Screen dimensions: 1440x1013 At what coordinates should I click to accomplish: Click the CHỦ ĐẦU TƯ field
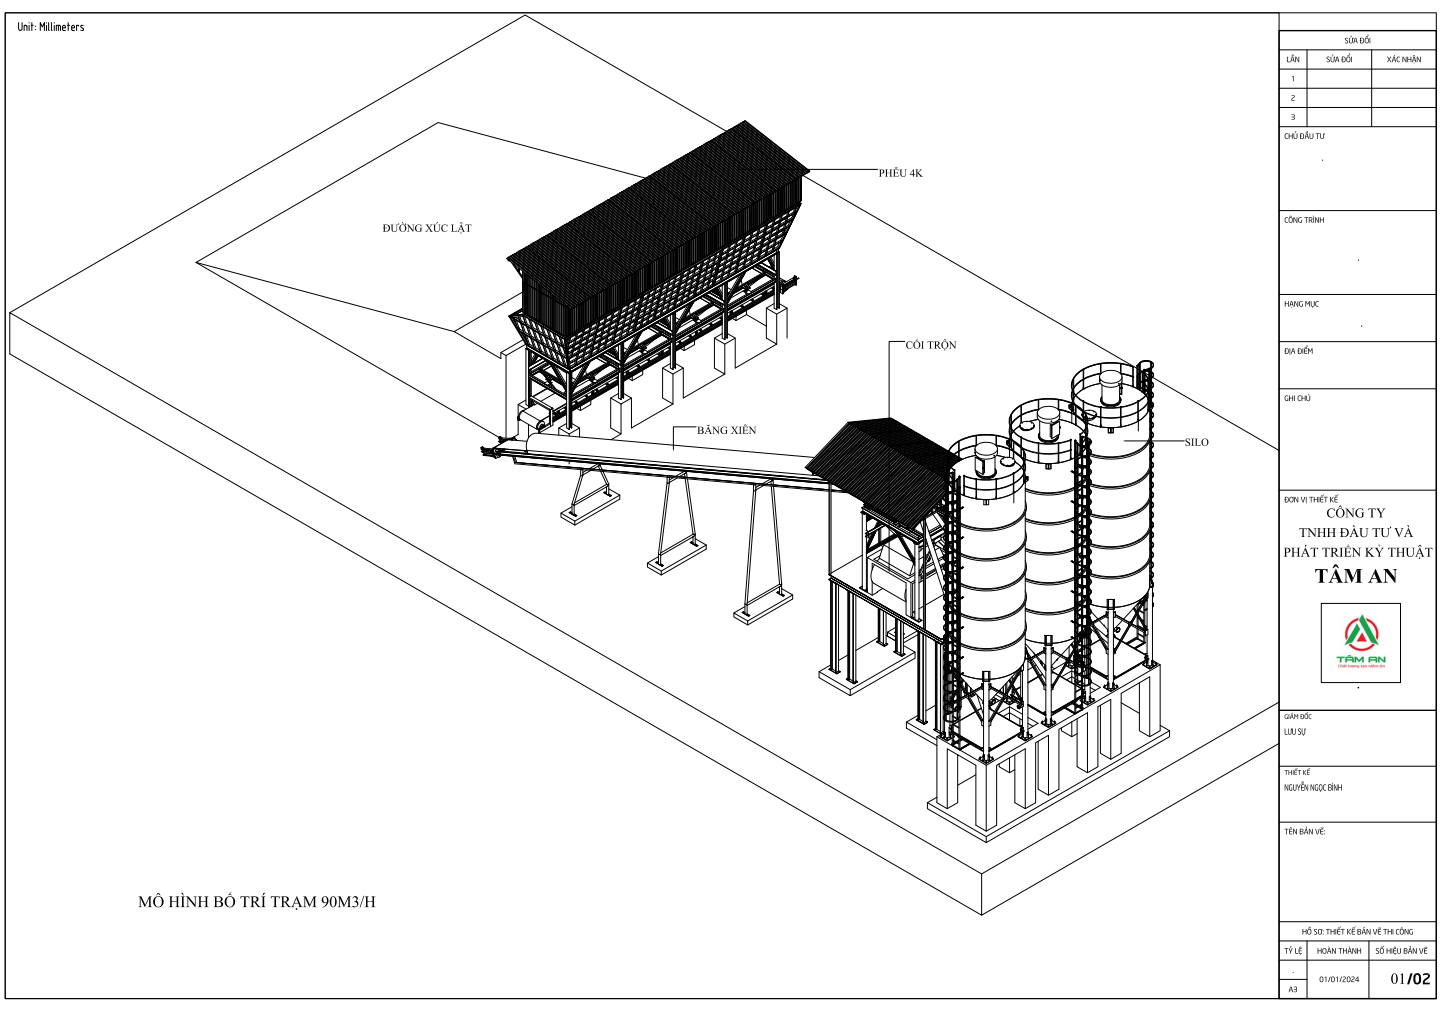click(1304, 136)
